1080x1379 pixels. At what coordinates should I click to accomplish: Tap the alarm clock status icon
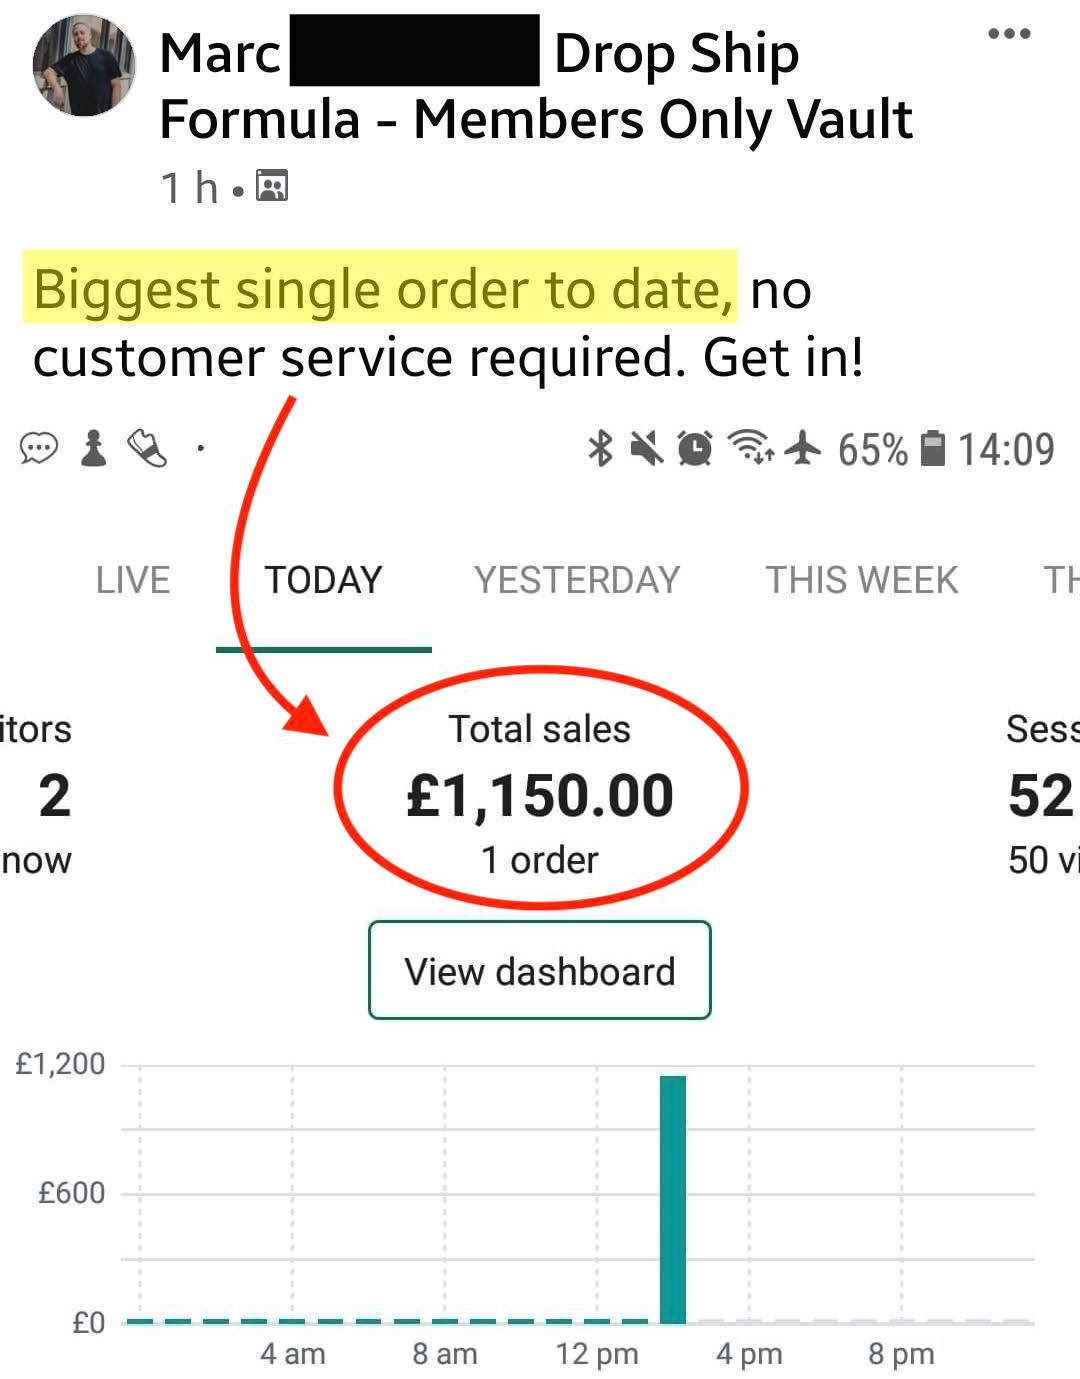point(695,449)
